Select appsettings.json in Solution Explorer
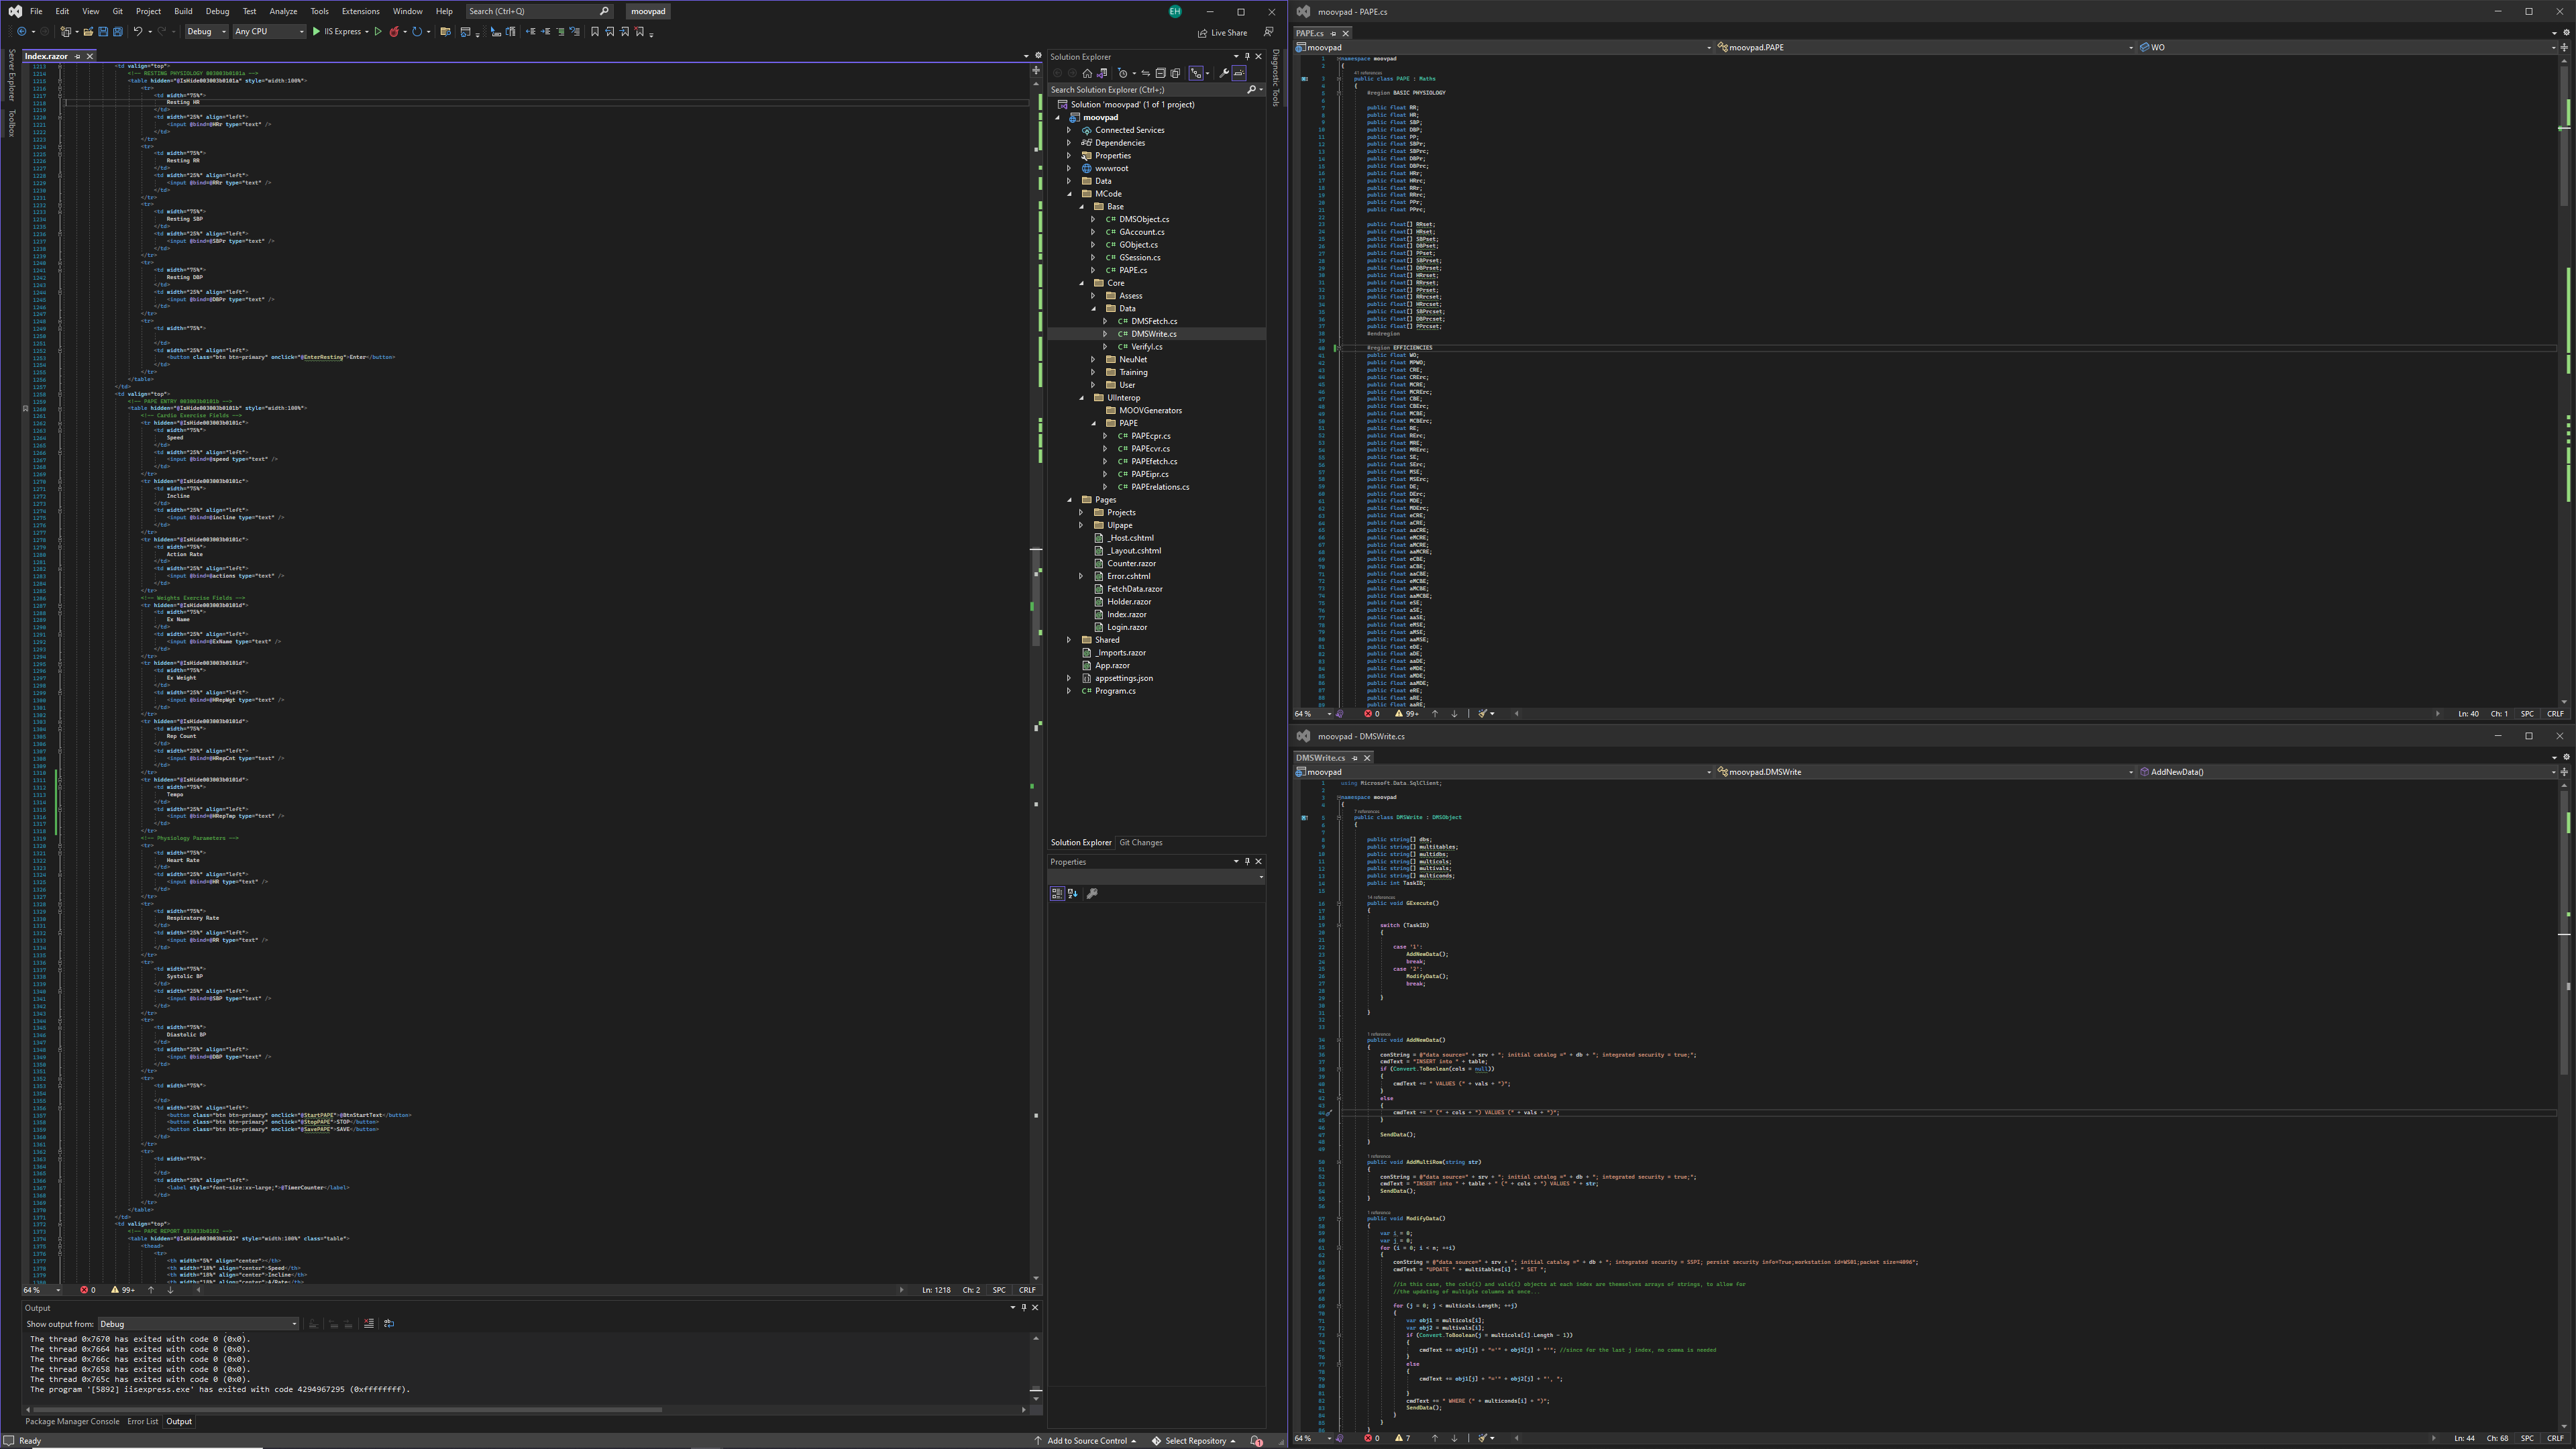 point(1123,678)
